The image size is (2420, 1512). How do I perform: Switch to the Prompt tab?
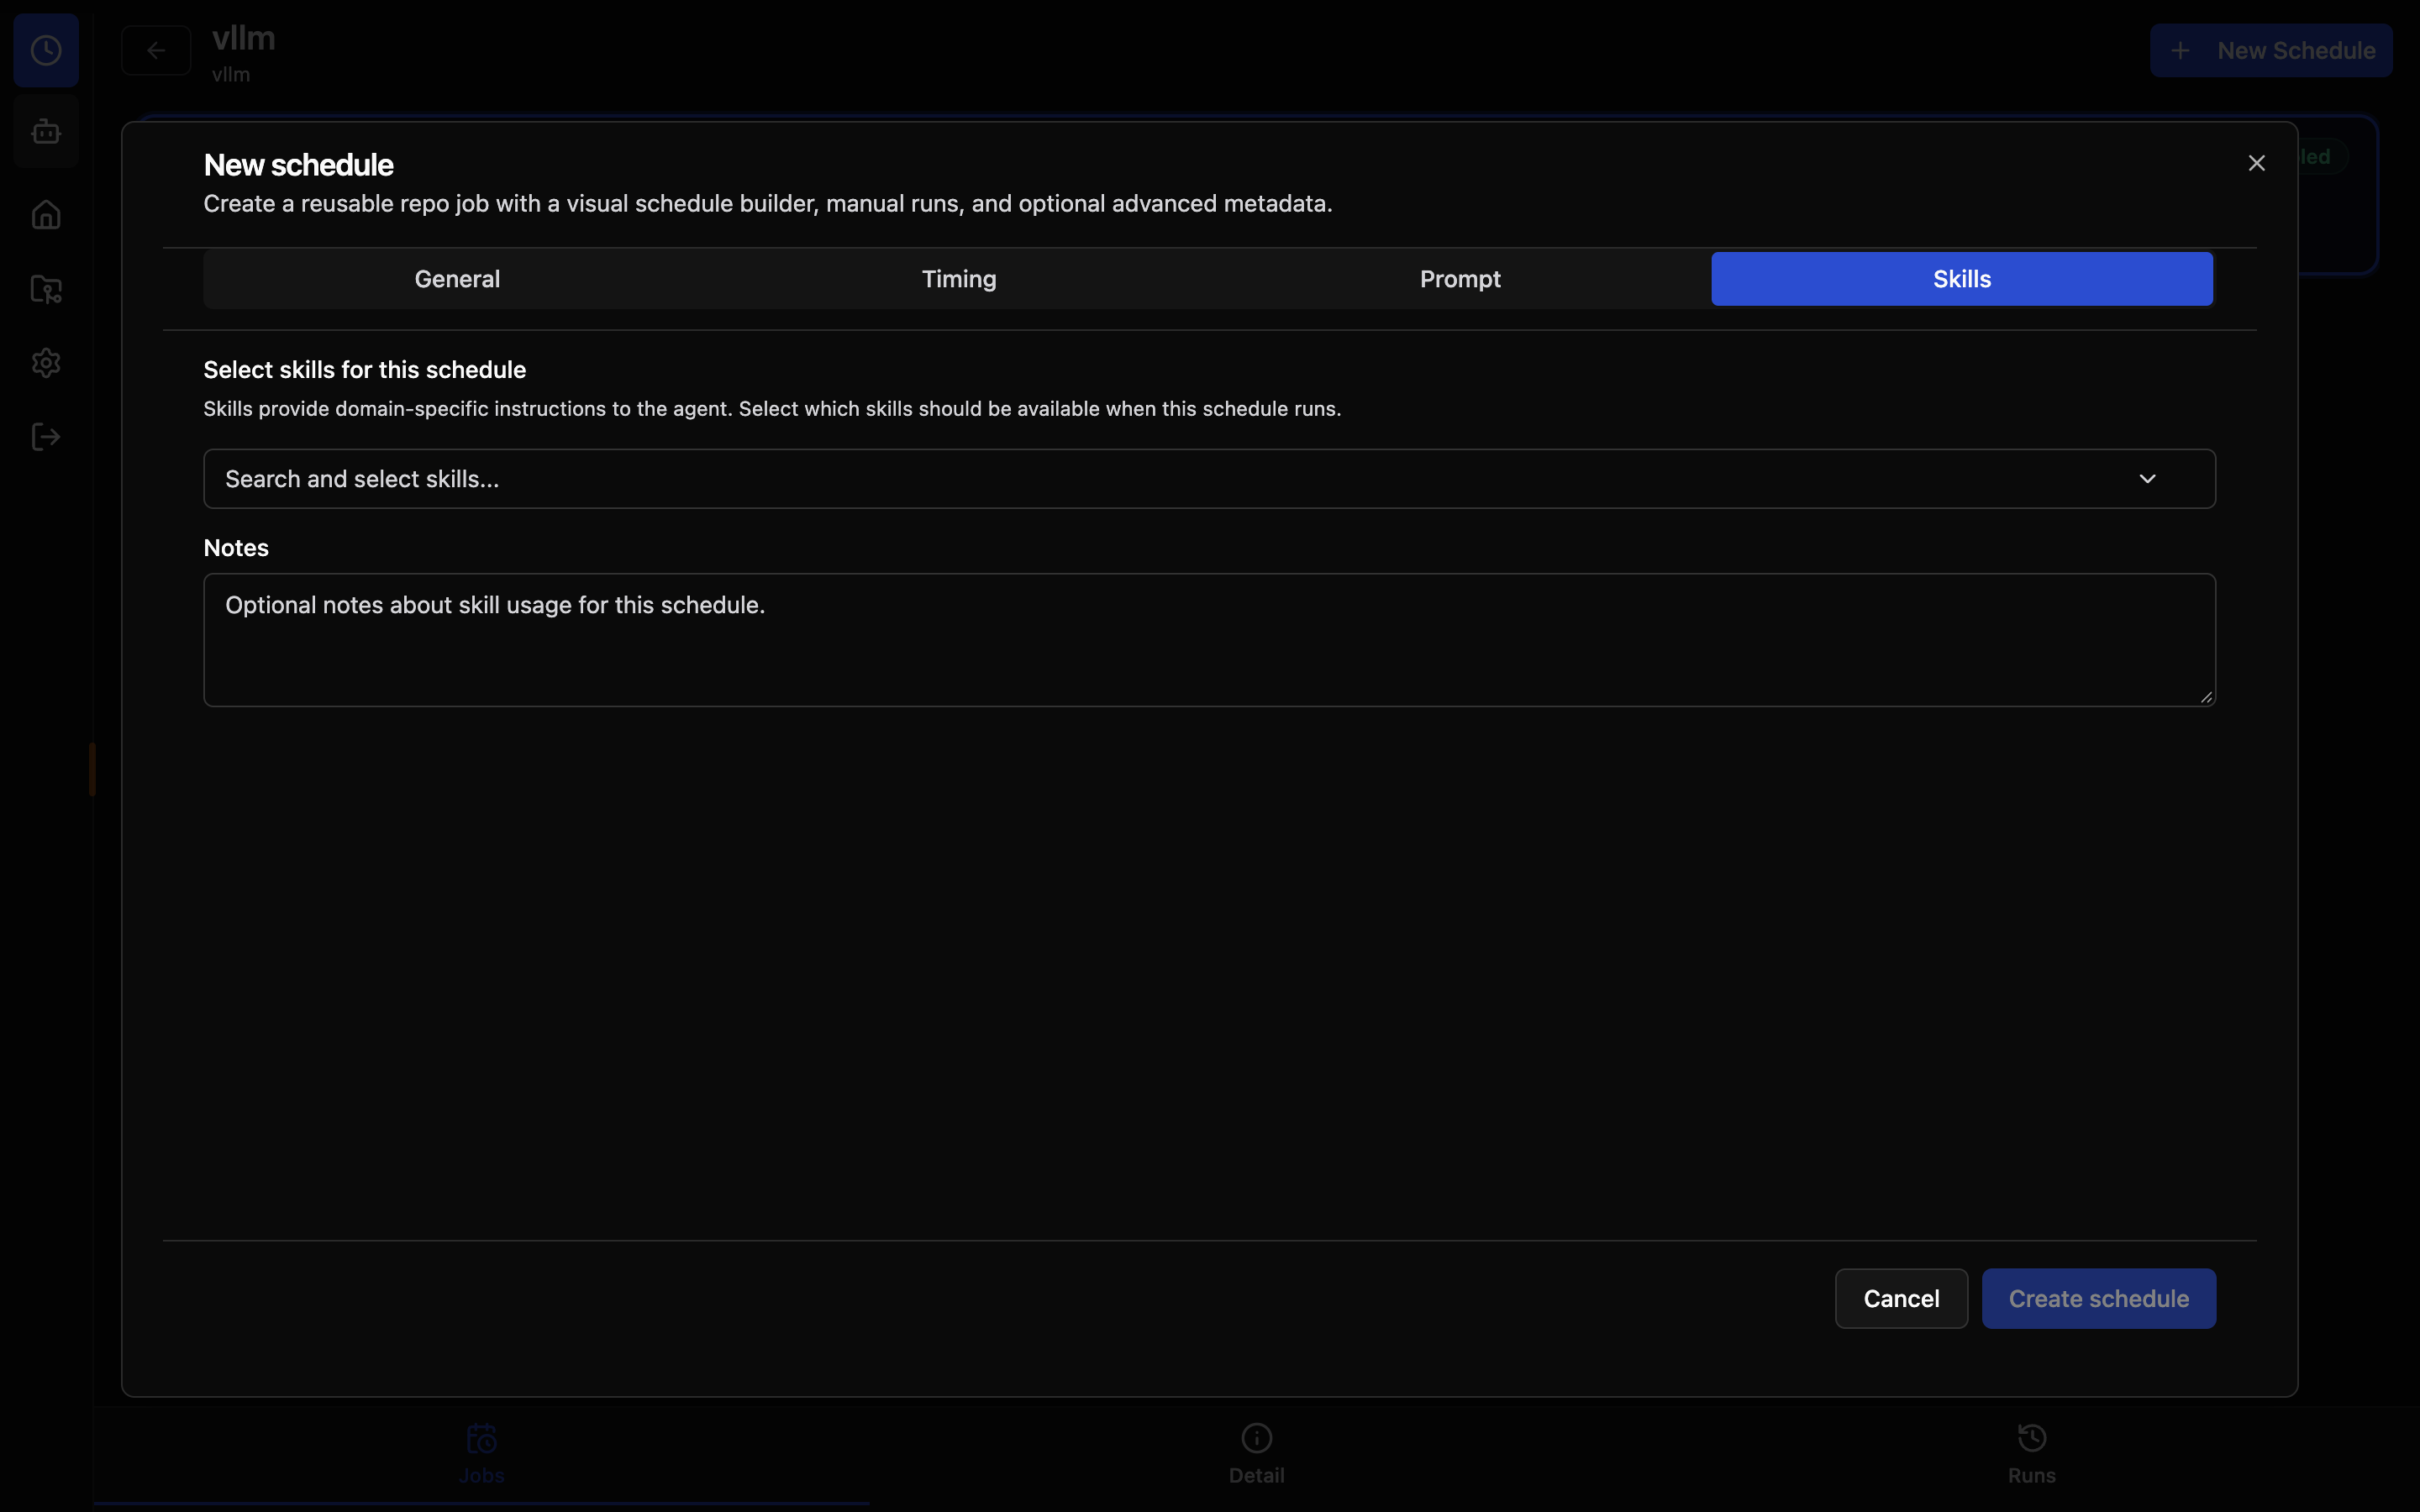click(1460, 279)
